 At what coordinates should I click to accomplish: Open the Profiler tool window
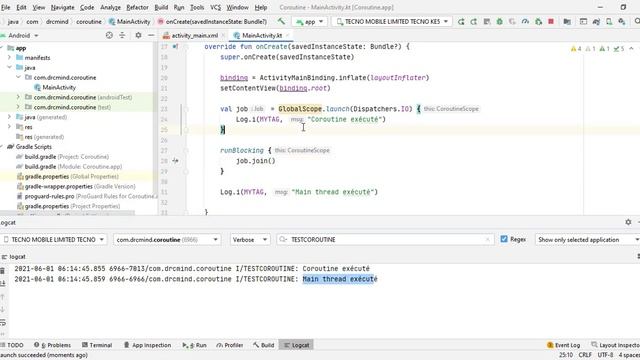(x=230, y=345)
